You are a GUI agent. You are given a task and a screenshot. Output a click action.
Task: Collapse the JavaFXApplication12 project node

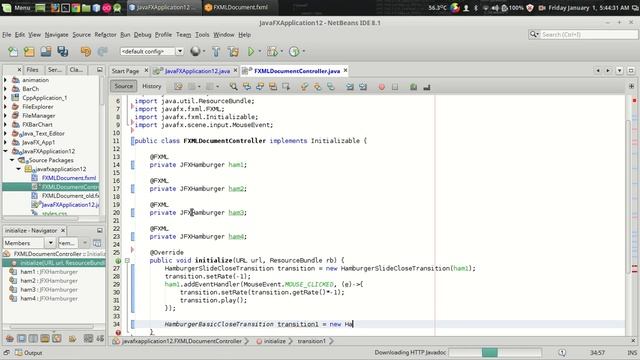(x=6, y=151)
